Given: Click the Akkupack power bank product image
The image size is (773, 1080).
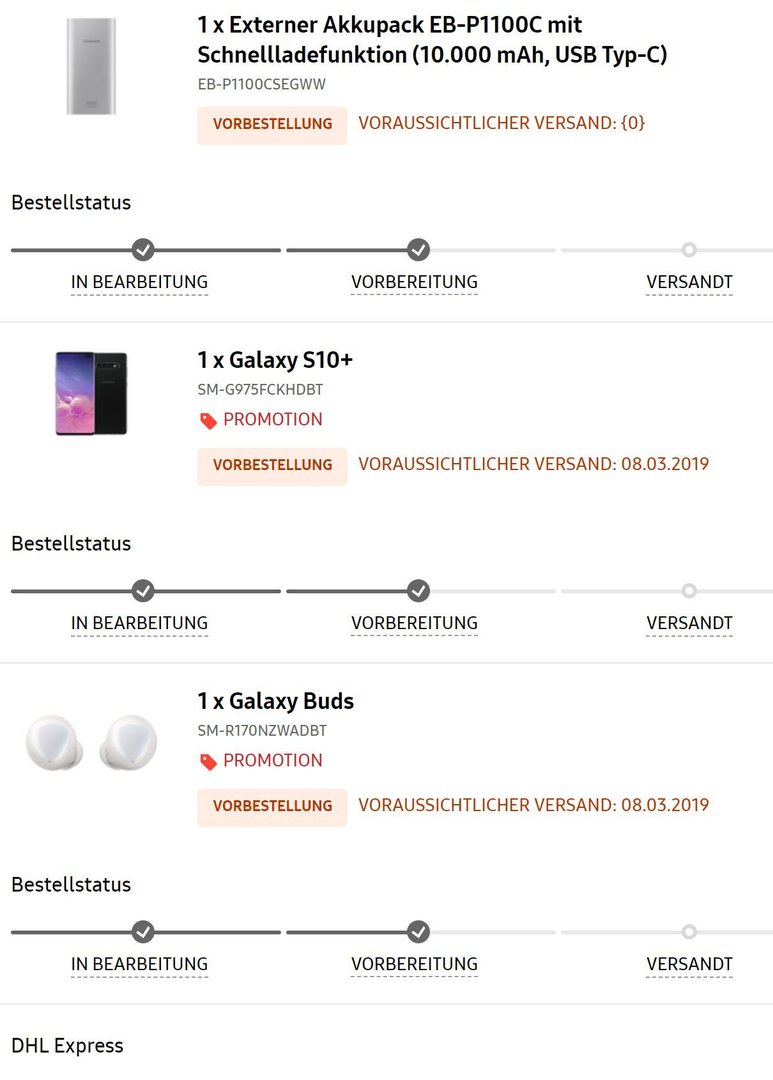Looking at the screenshot, I should point(91,66).
